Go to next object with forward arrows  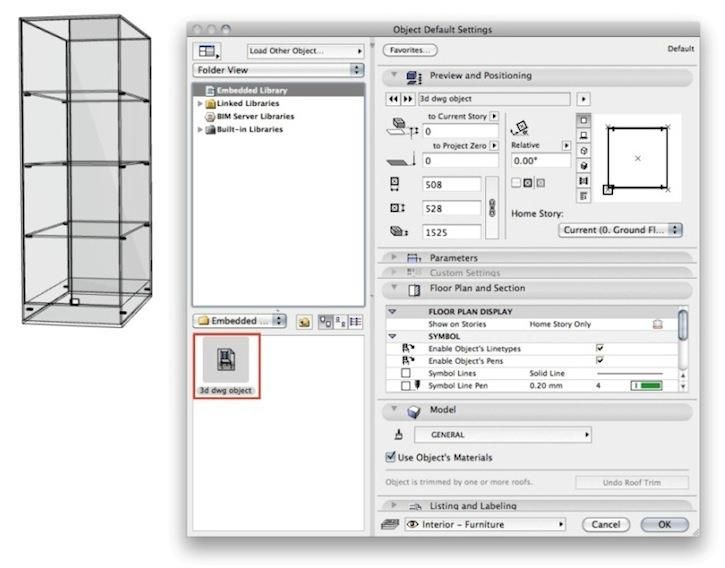(x=408, y=99)
